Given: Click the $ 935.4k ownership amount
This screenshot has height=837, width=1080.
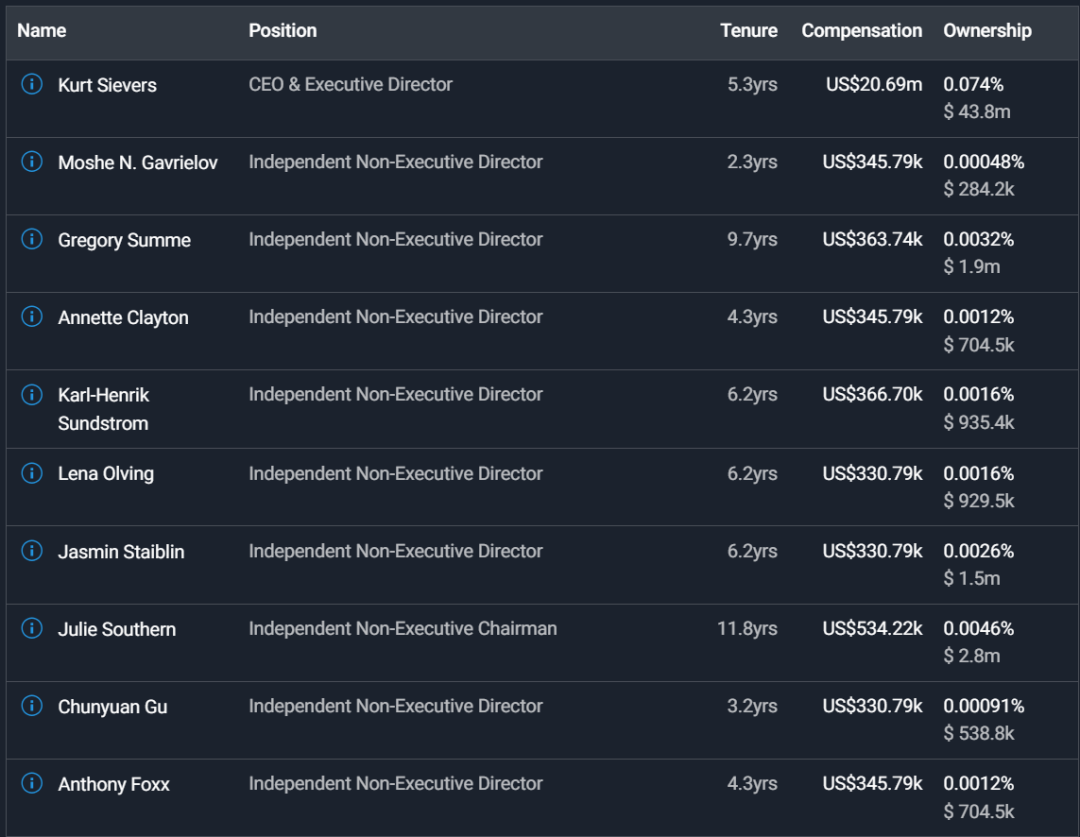Looking at the screenshot, I should pyautogui.click(x=979, y=422).
